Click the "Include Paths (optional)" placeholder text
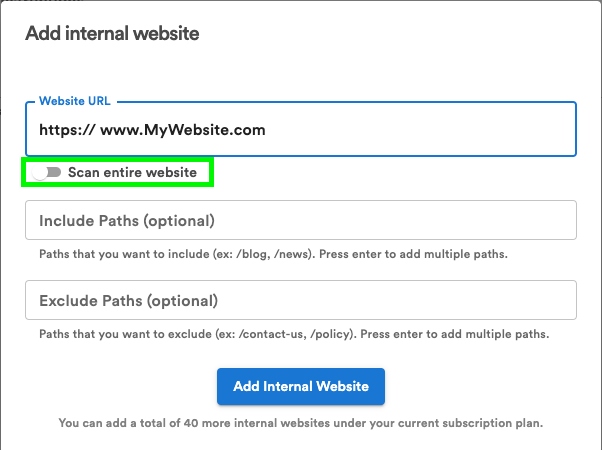 [x=127, y=220]
